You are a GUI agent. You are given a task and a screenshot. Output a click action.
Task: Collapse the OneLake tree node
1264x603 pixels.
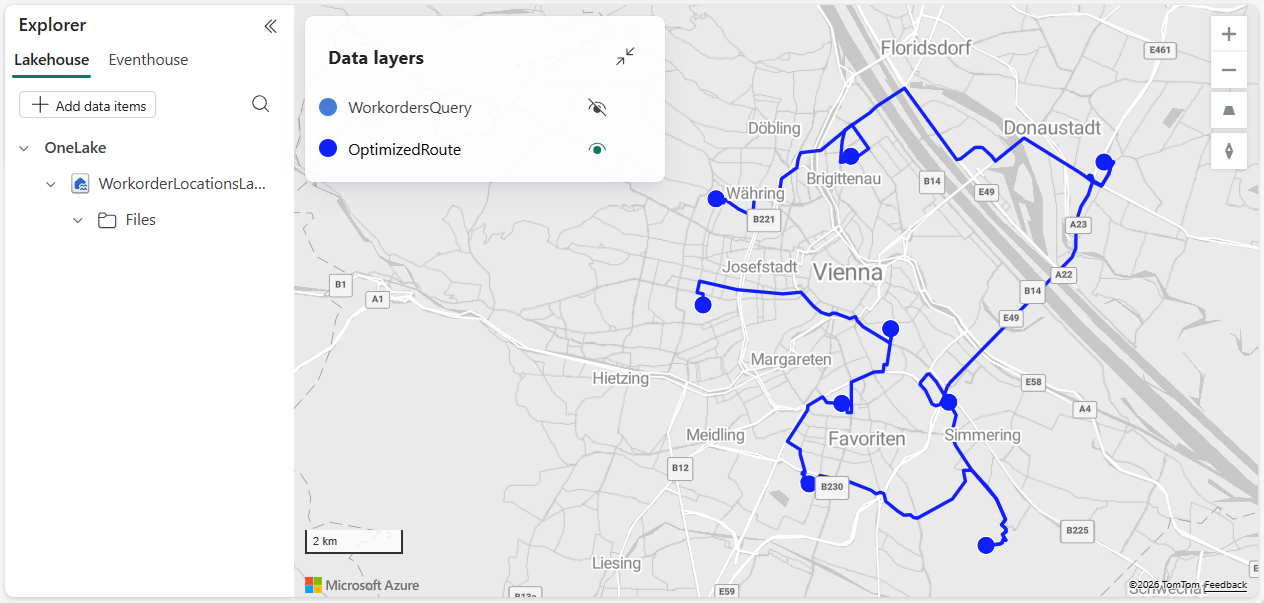pos(23,147)
